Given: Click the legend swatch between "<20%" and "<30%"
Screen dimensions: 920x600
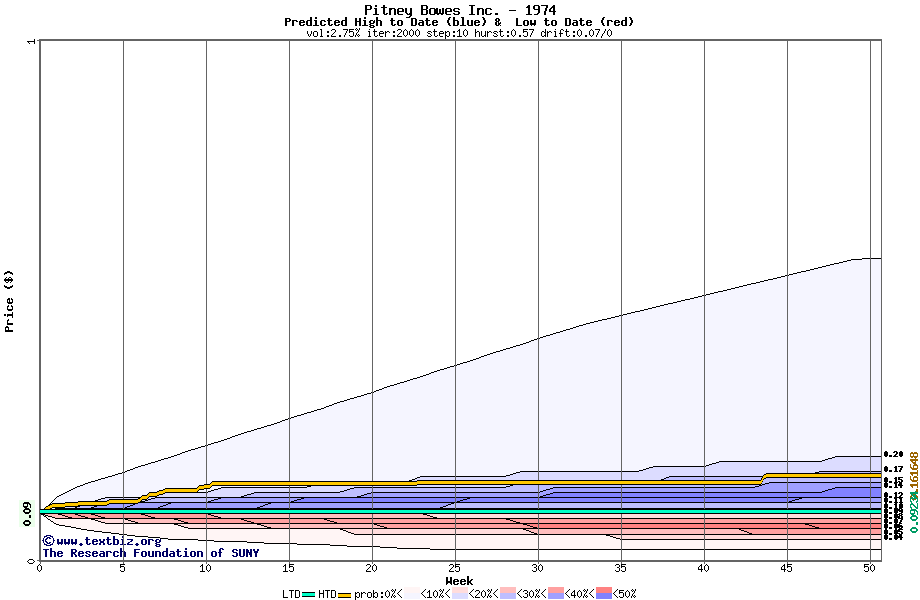Looking at the screenshot, I should click(508, 594).
